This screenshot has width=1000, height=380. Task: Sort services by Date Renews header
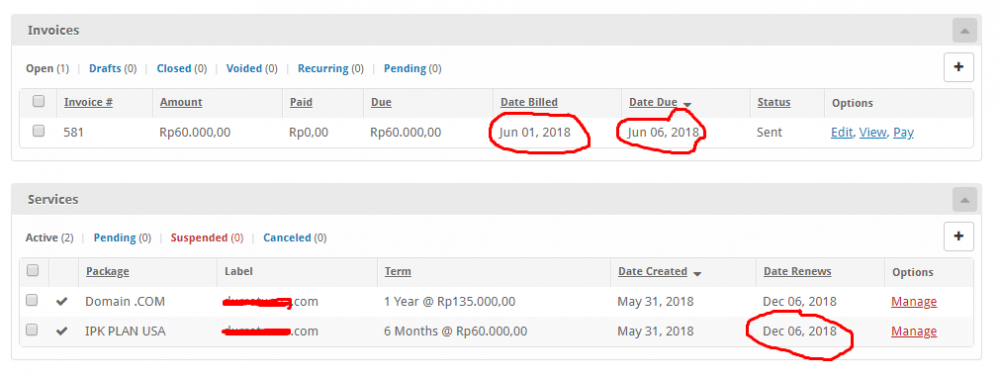(797, 272)
